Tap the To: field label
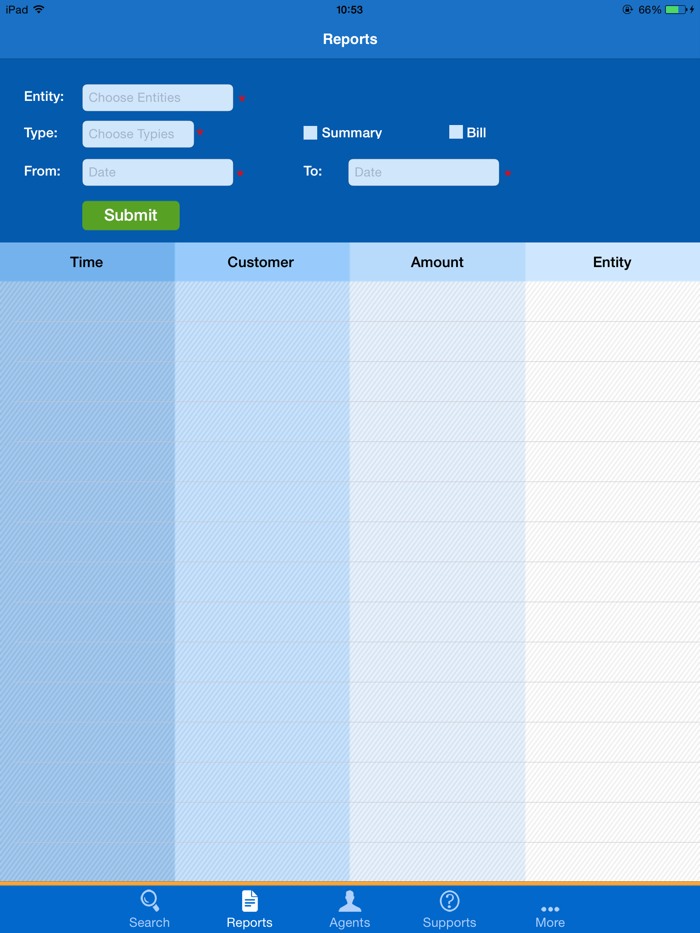700x933 pixels. pos(312,171)
